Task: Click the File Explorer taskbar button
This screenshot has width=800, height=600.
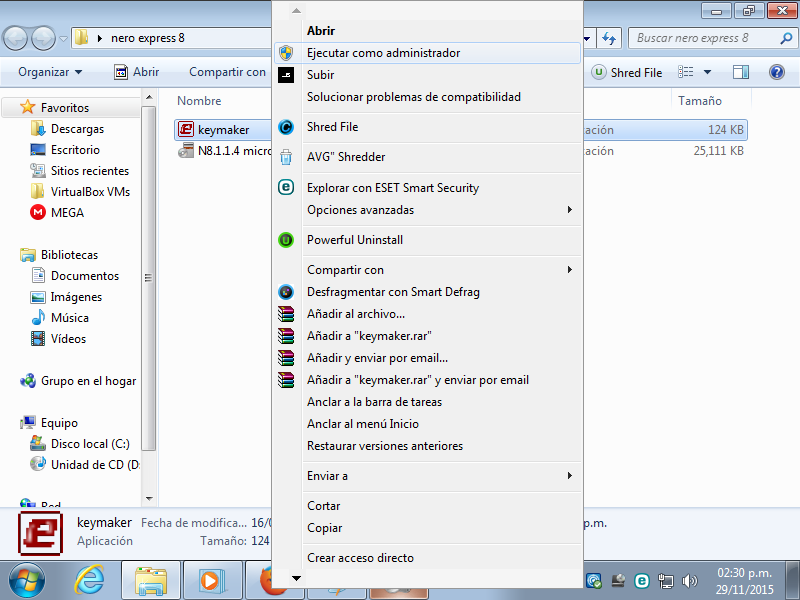Action: [x=151, y=581]
